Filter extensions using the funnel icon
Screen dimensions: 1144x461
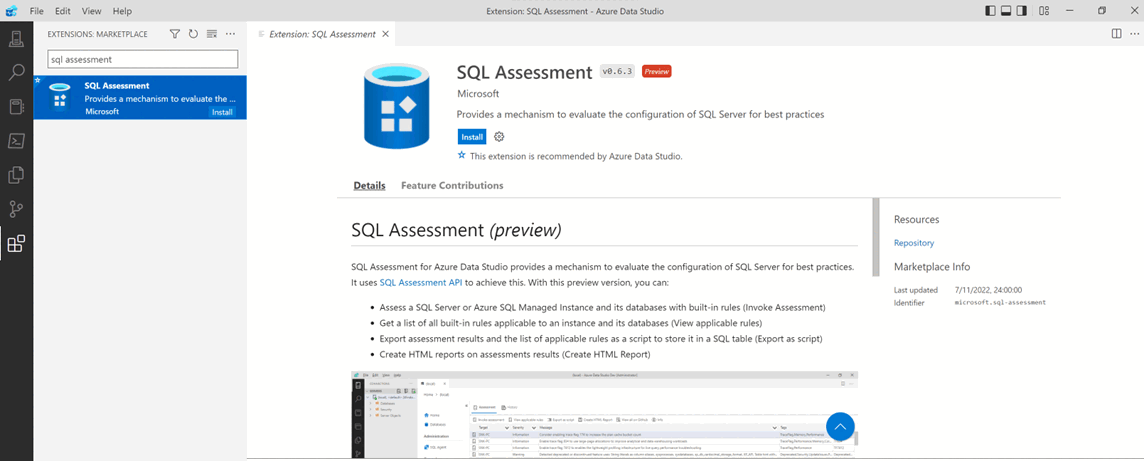click(175, 34)
